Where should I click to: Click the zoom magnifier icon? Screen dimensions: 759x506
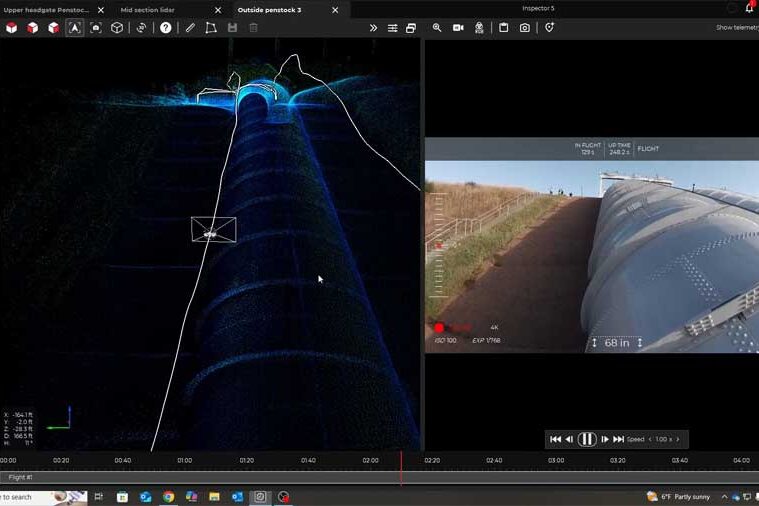[437, 28]
